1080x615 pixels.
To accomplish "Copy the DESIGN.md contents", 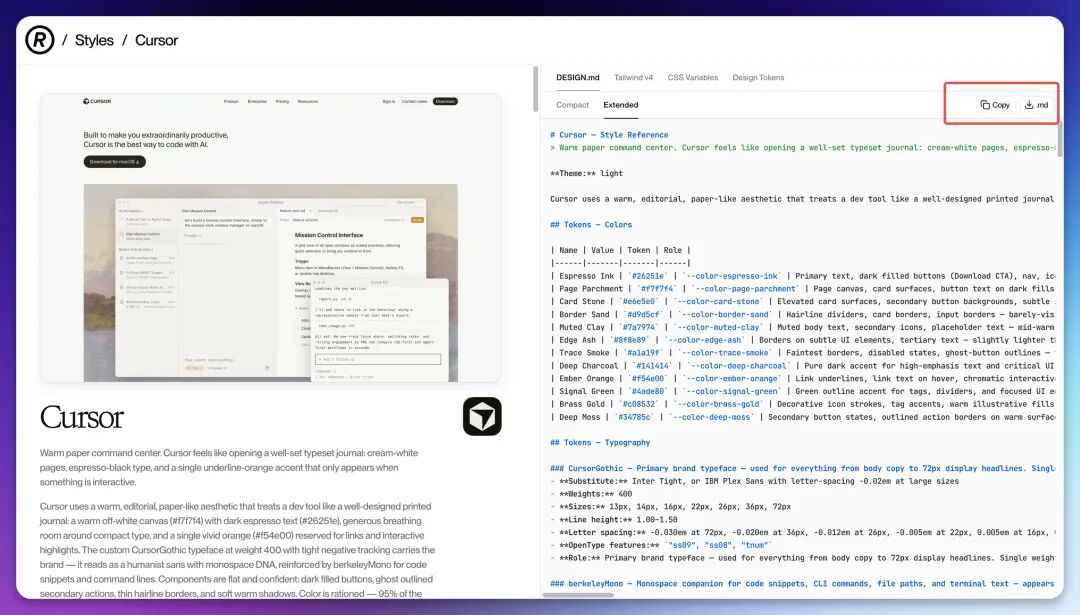I will pyautogui.click(x=995, y=105).
